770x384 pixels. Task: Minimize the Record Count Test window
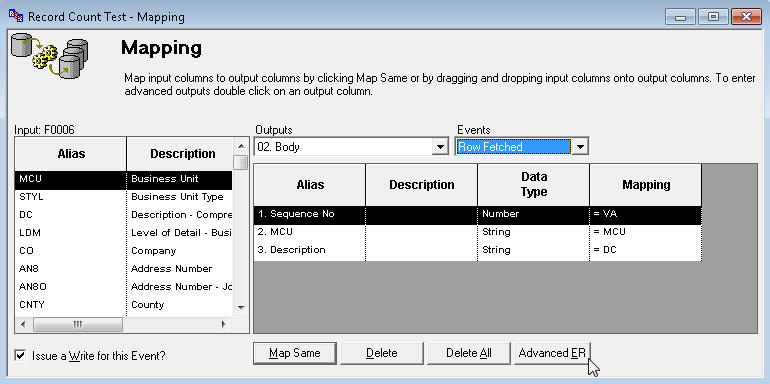tap(680, 16)
